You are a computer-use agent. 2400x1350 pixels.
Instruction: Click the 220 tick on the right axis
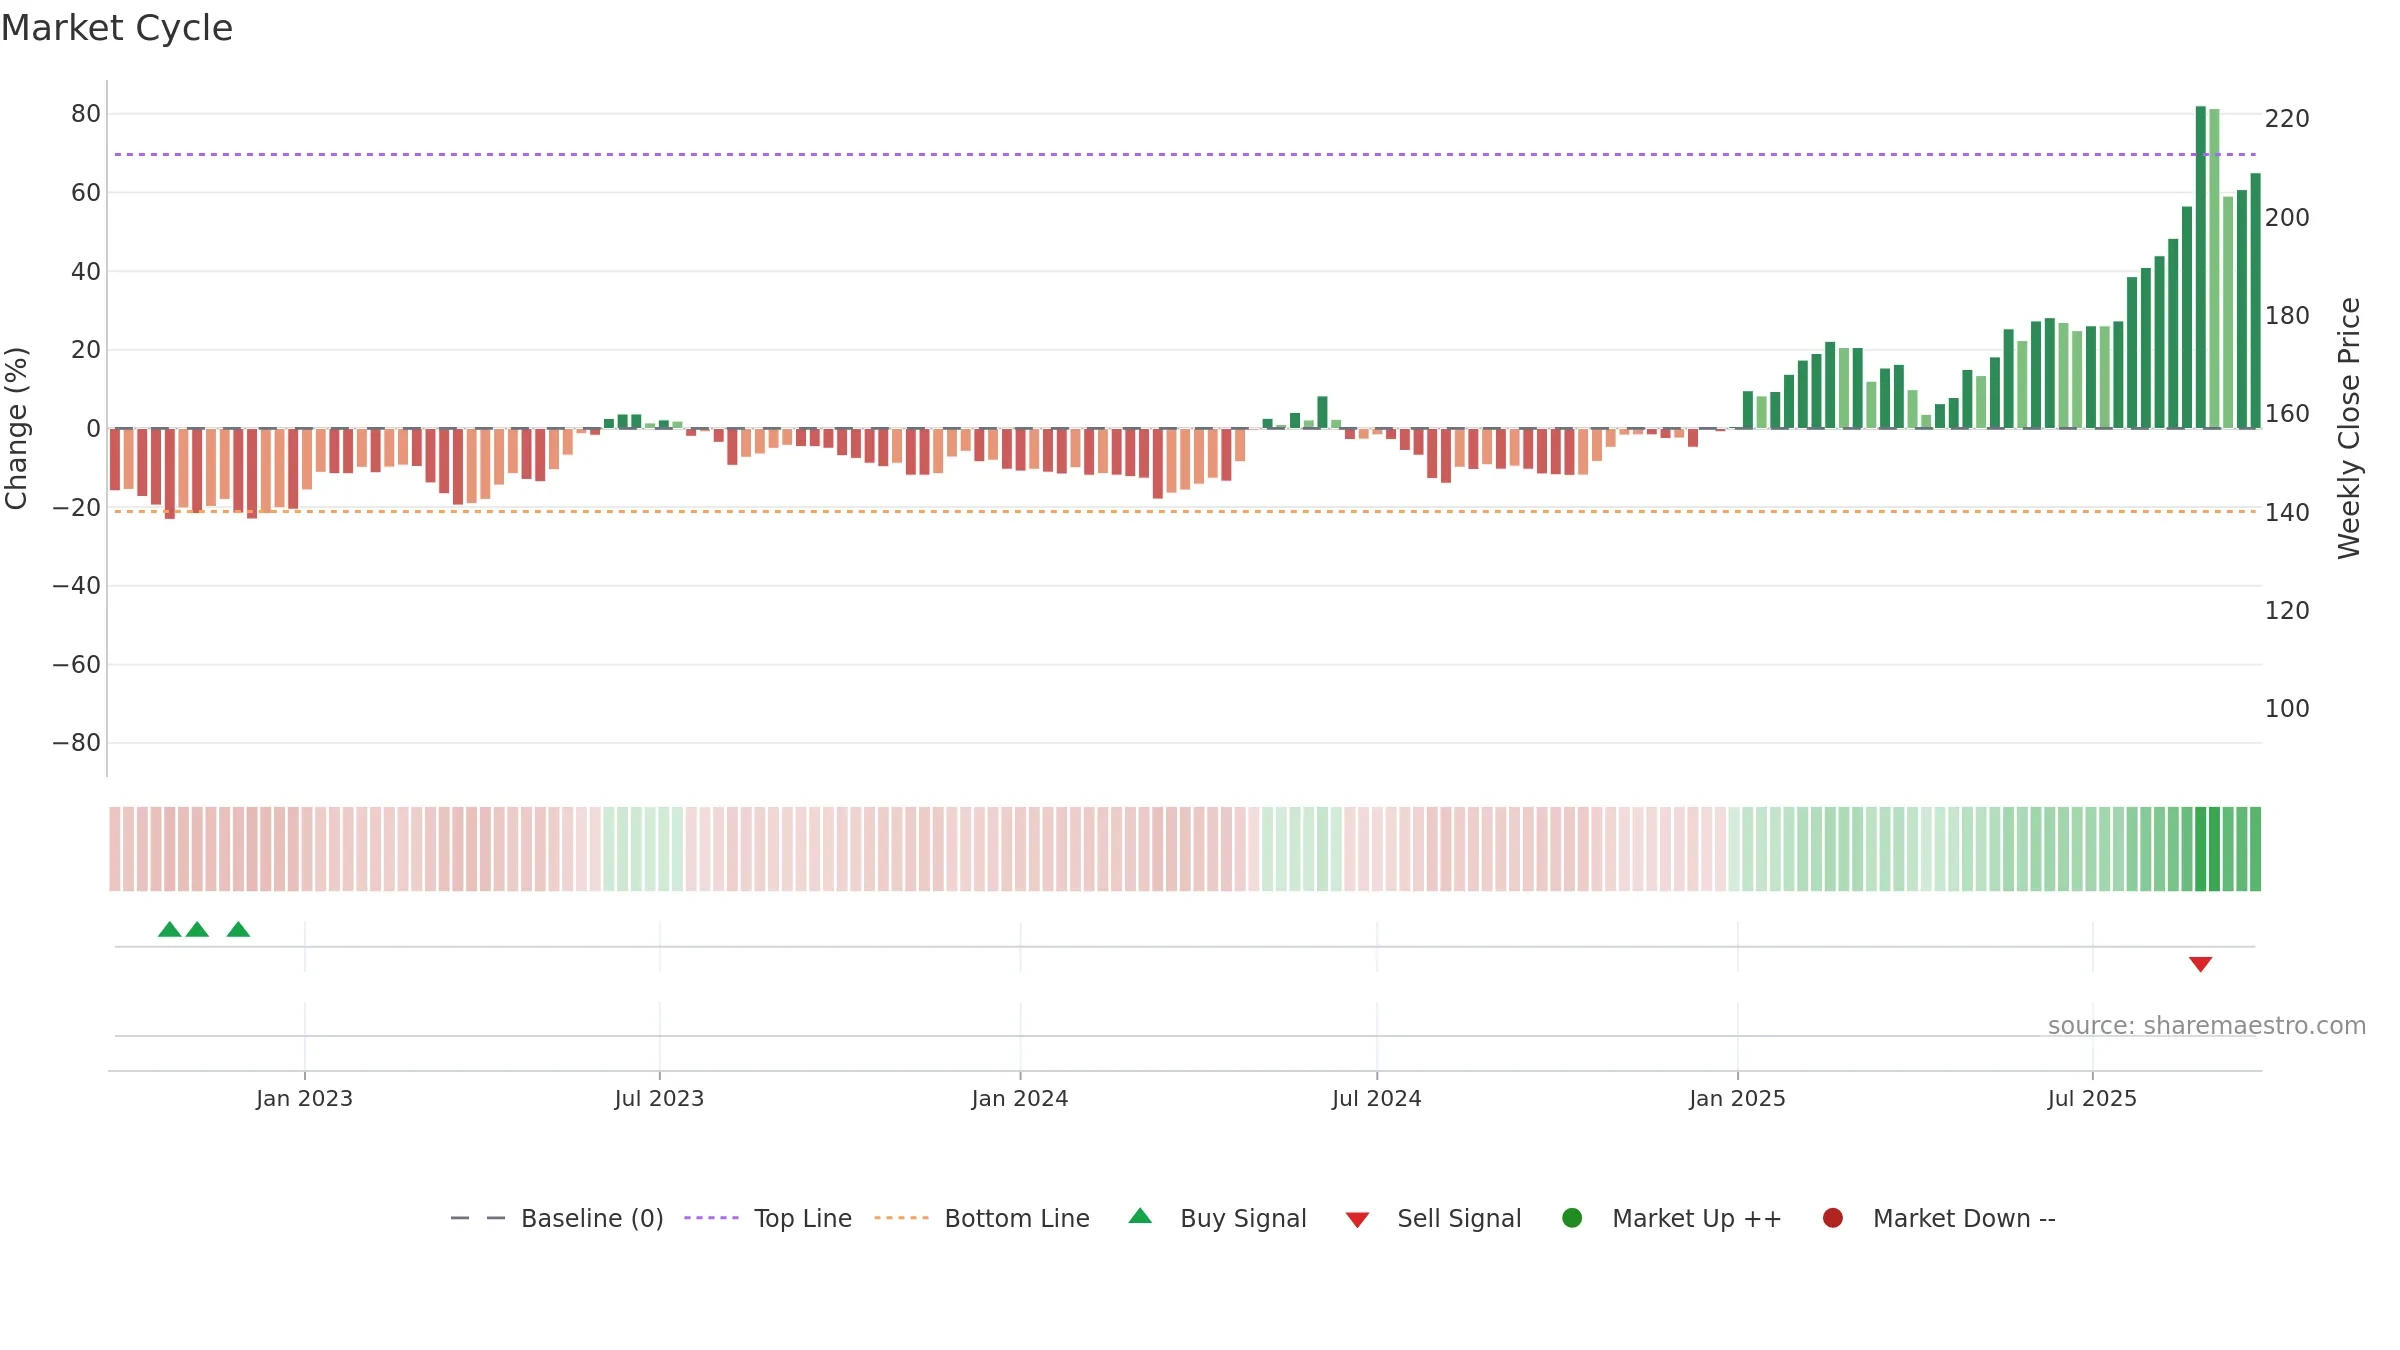pyautogui.click(x=2287, y=119)
